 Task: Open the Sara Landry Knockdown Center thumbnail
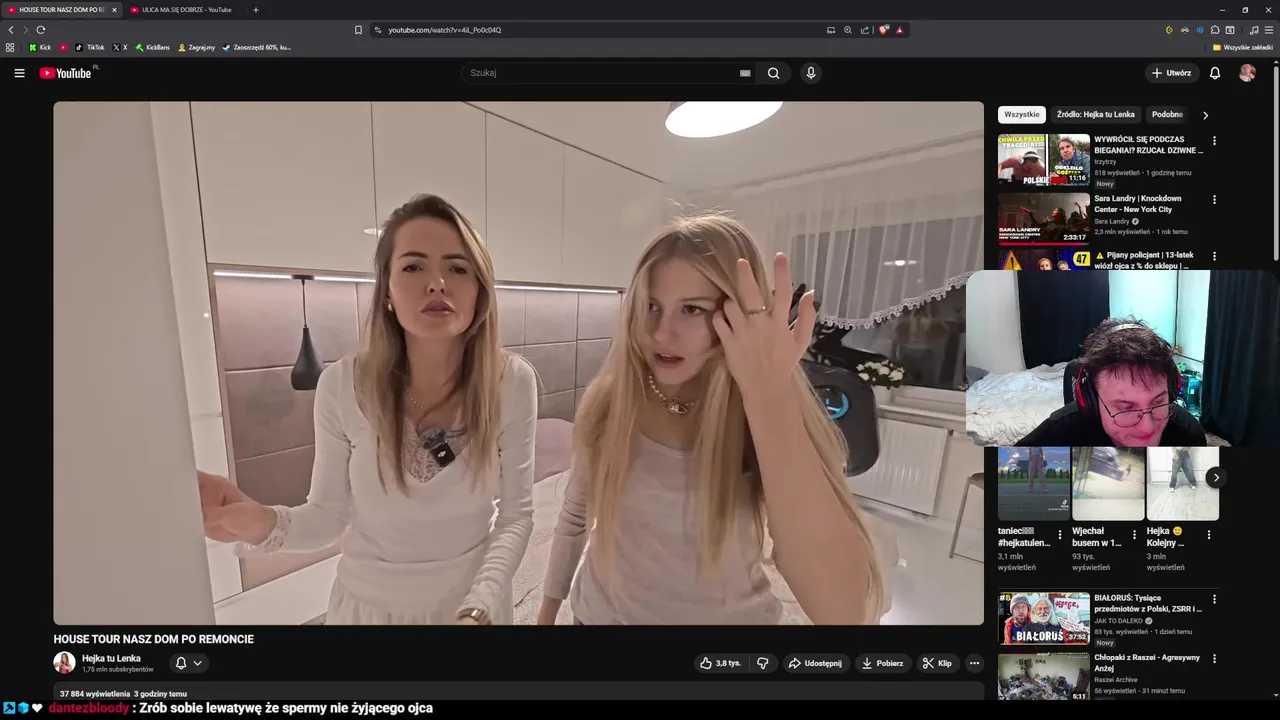(1044, 219)
